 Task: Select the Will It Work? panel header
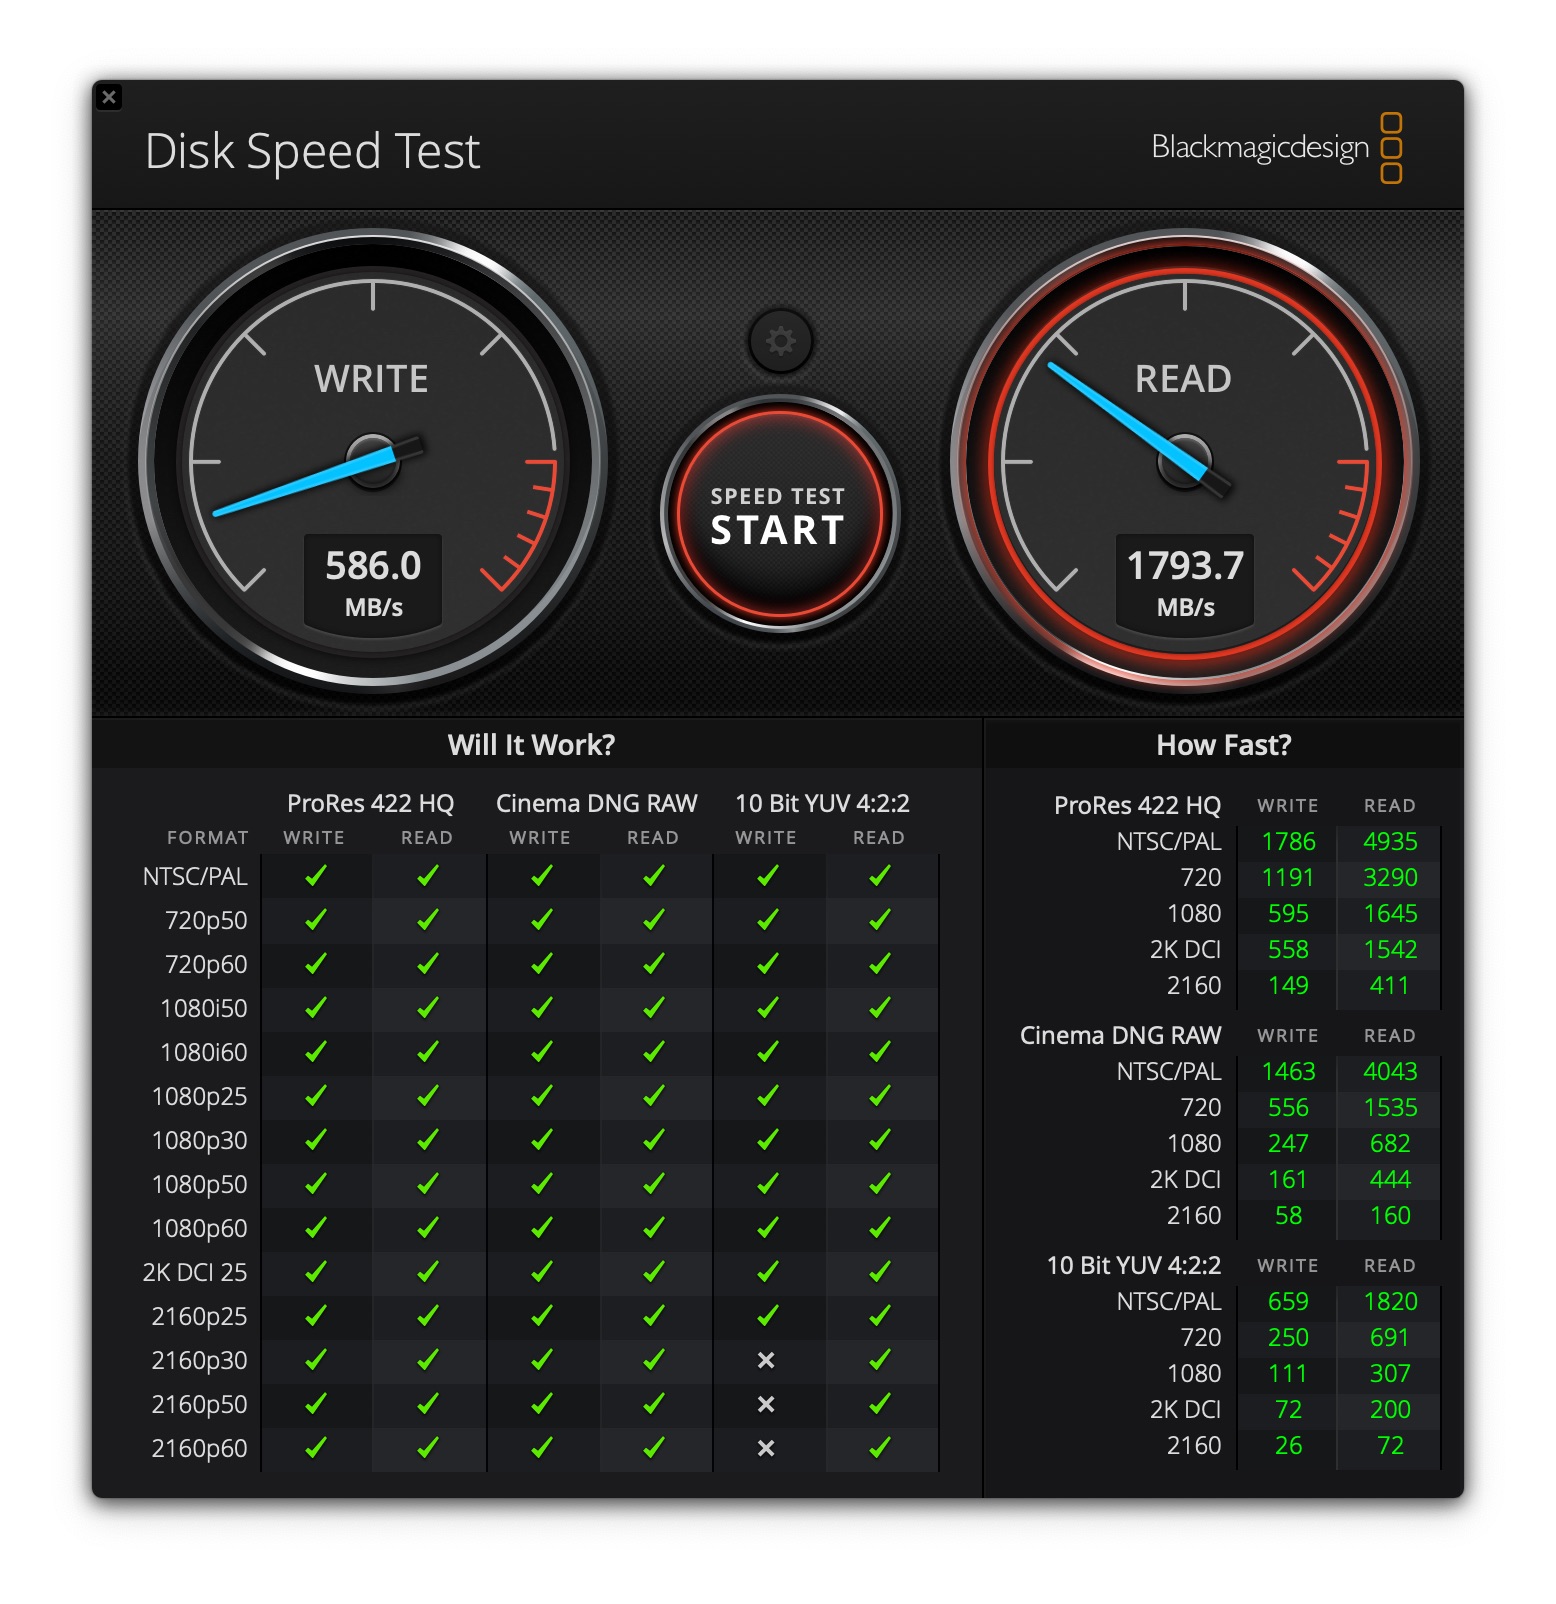click(531, 745)
